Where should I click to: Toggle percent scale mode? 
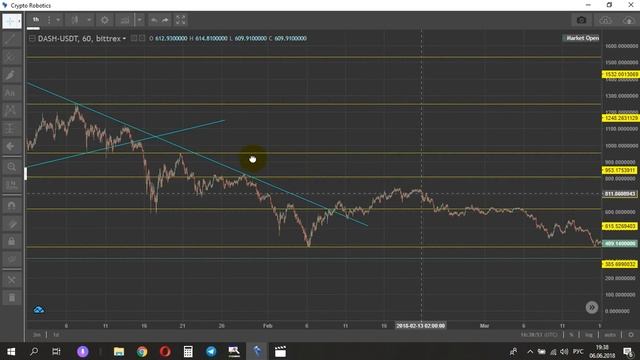pyautogui.click(x=571, y=335)
